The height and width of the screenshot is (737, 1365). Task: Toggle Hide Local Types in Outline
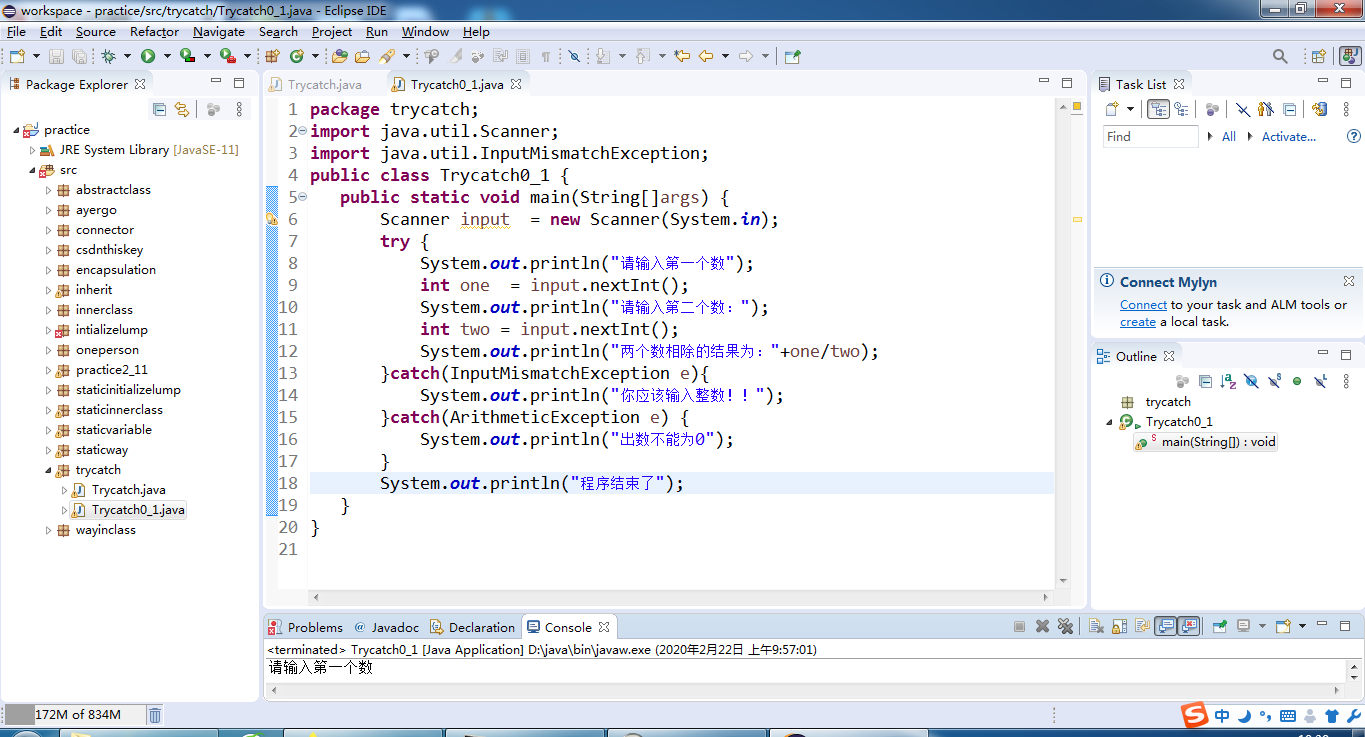1319,381
